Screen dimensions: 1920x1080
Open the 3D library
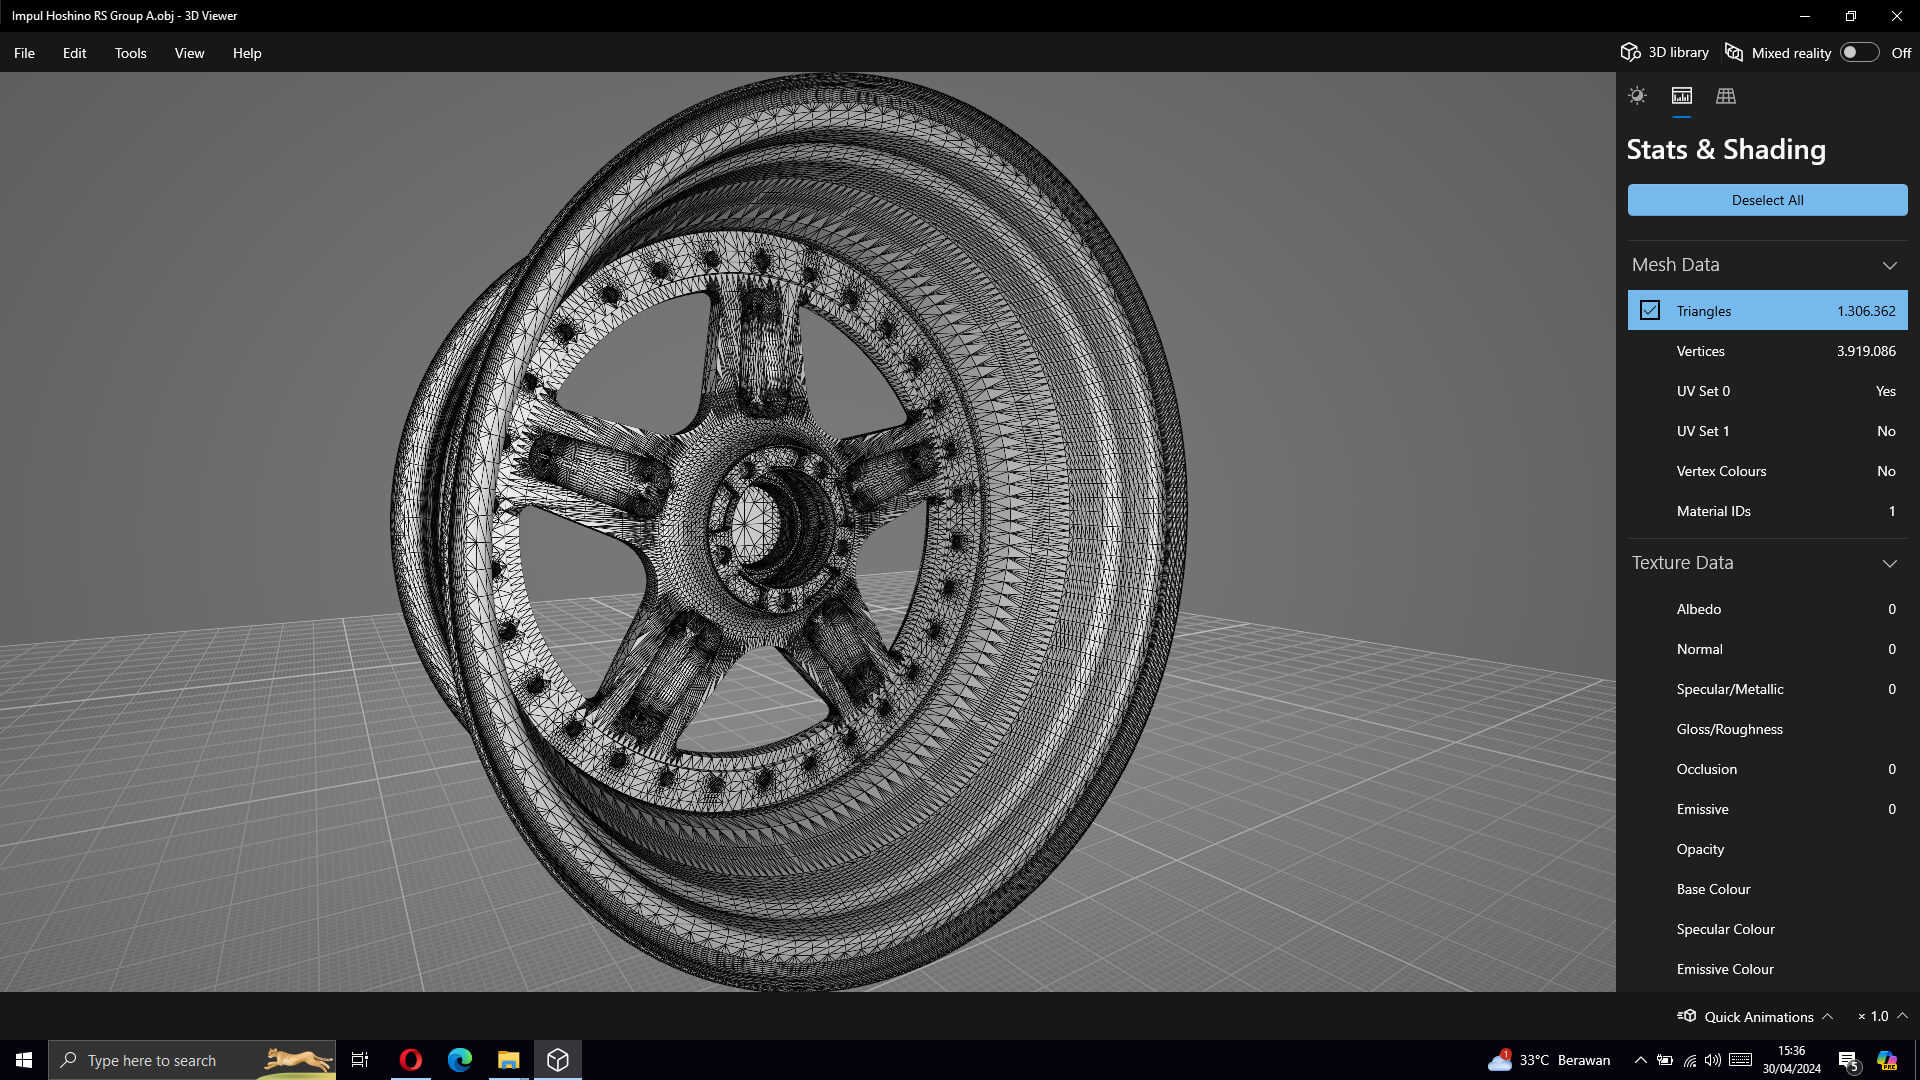pos(1665,52)
